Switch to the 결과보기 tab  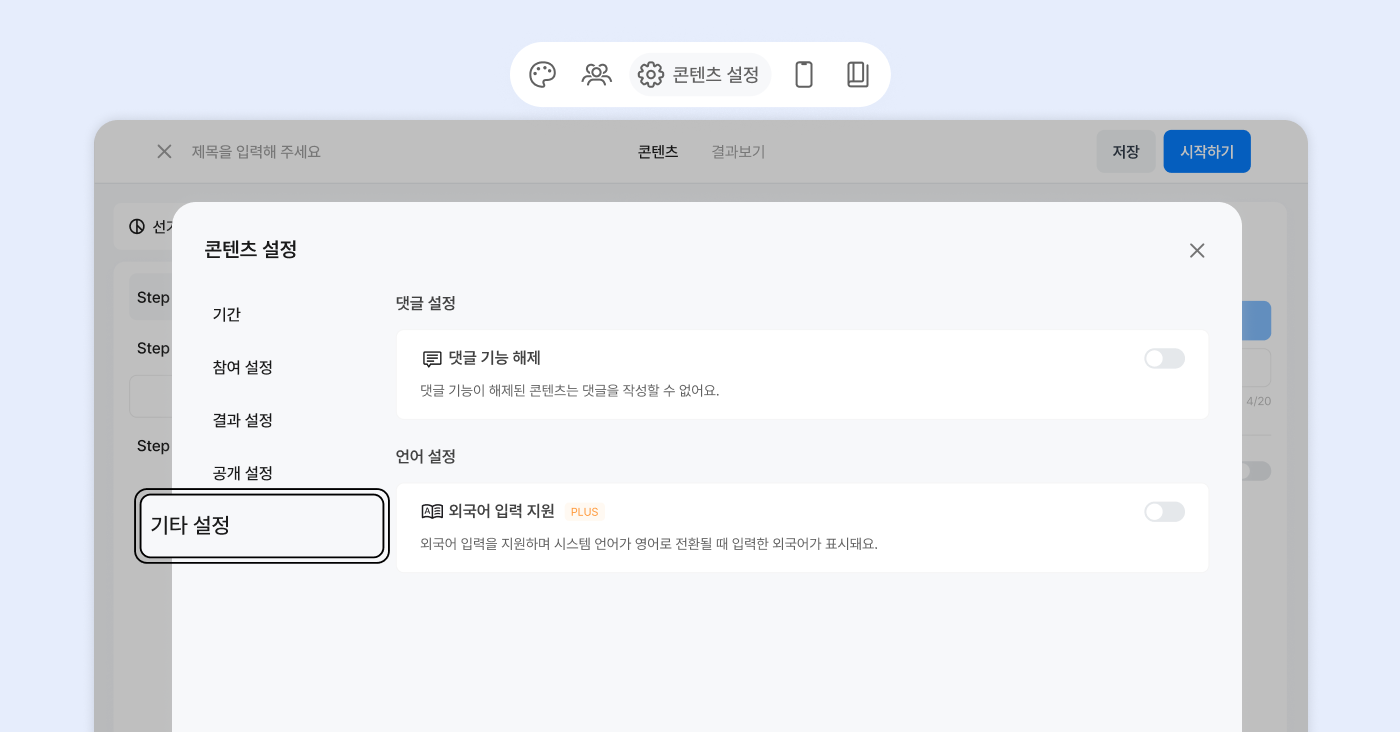coord(738,152)
